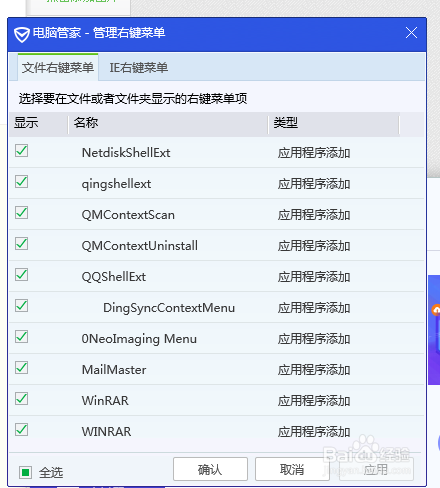Click the 确认 button
This screenshot has width=440, height=488.
pyautogui.click(x=210, y=469)
